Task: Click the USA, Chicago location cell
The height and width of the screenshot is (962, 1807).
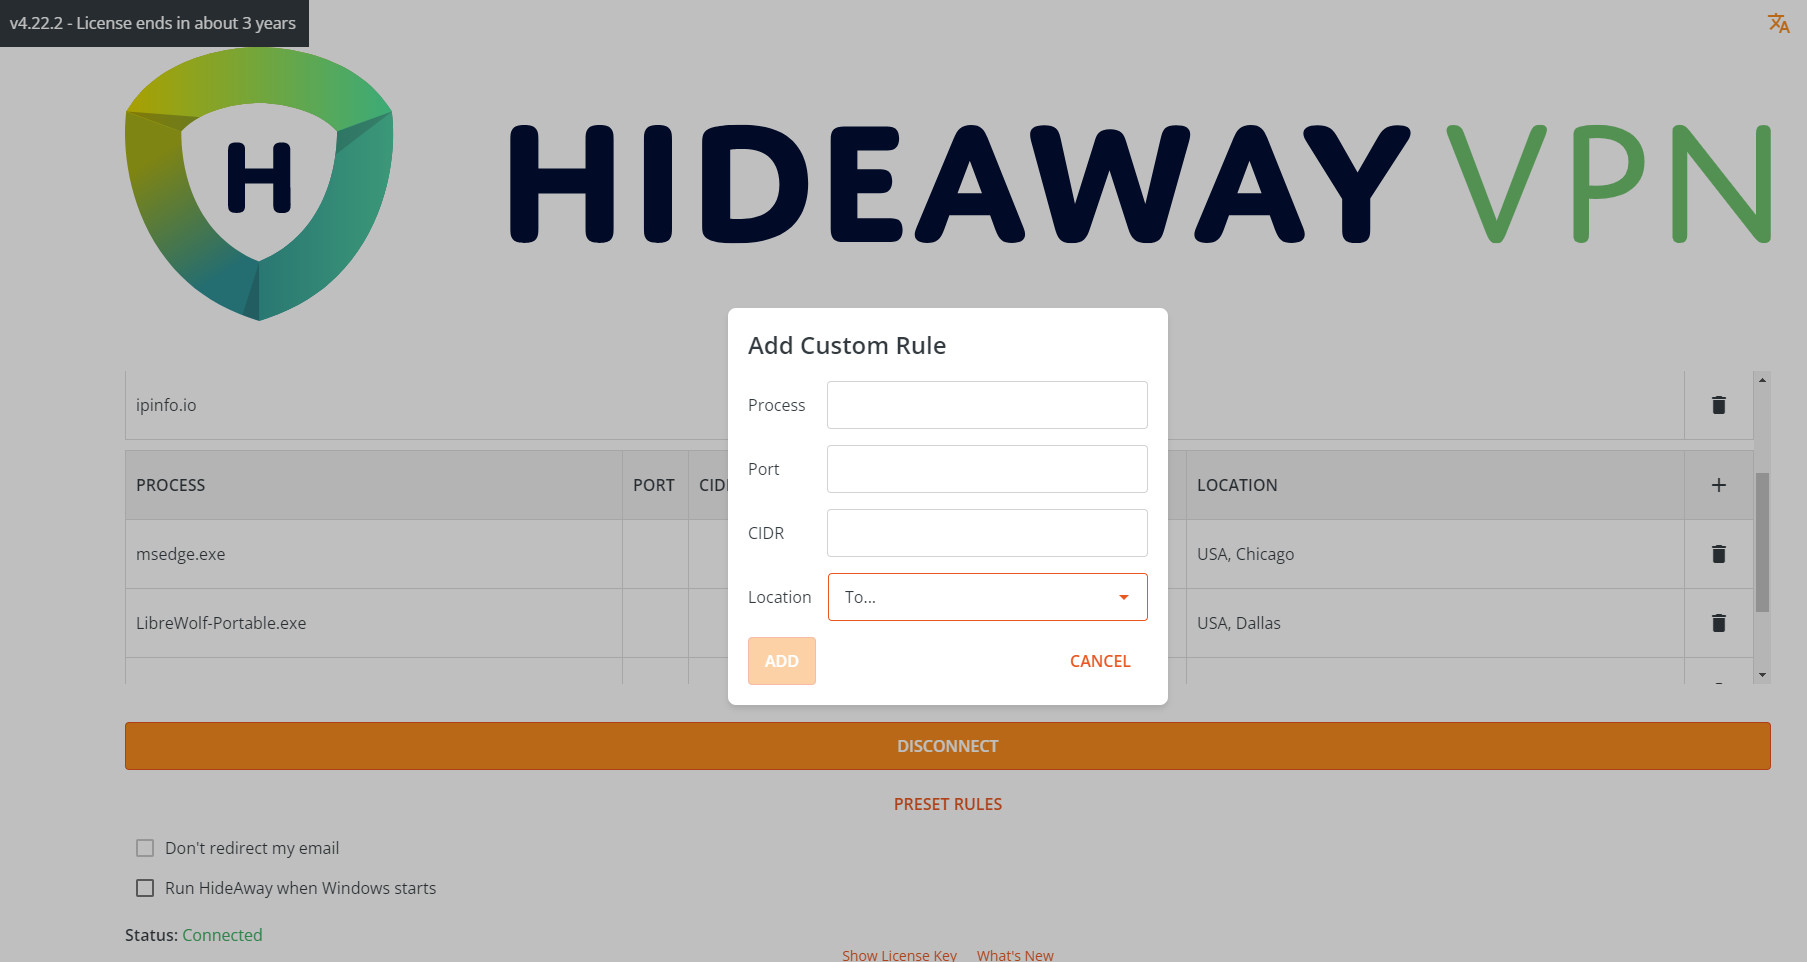Action: [1435, 554]
